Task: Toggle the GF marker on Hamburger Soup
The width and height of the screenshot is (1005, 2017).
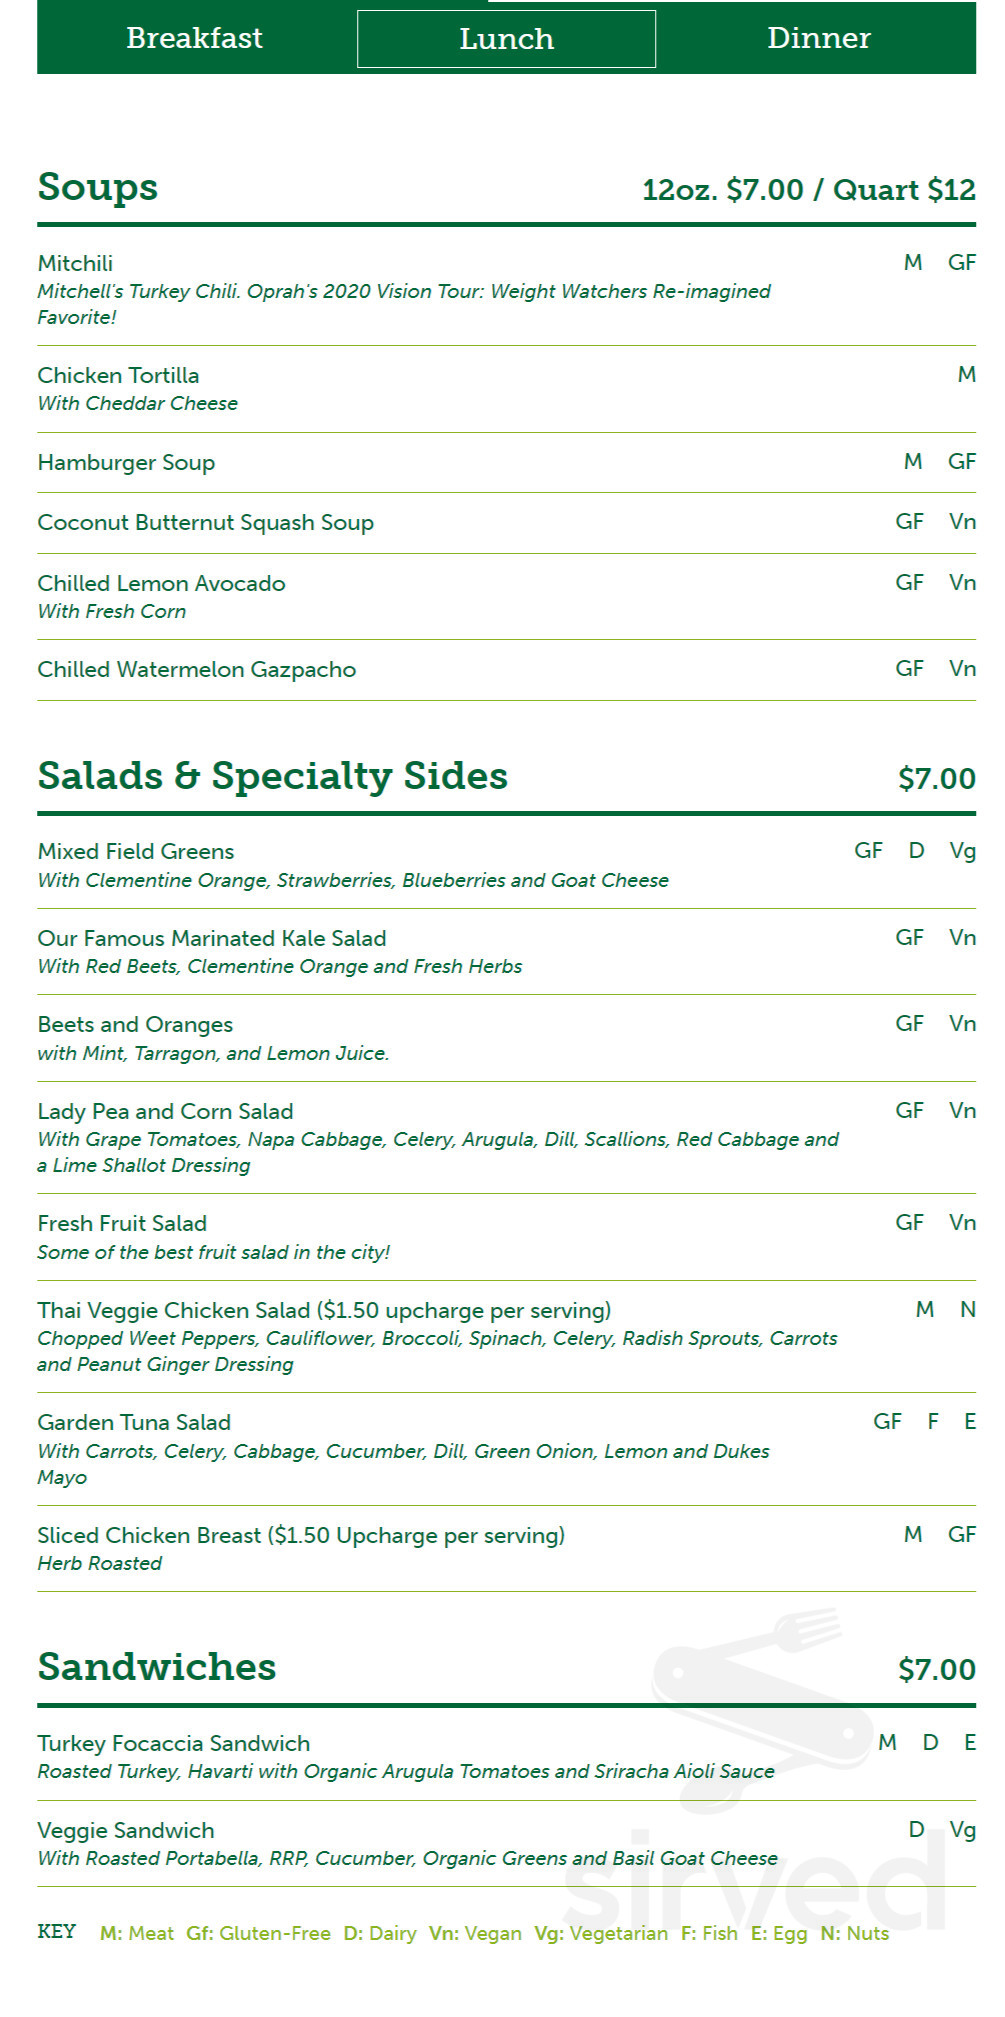Action: (962, 462)
